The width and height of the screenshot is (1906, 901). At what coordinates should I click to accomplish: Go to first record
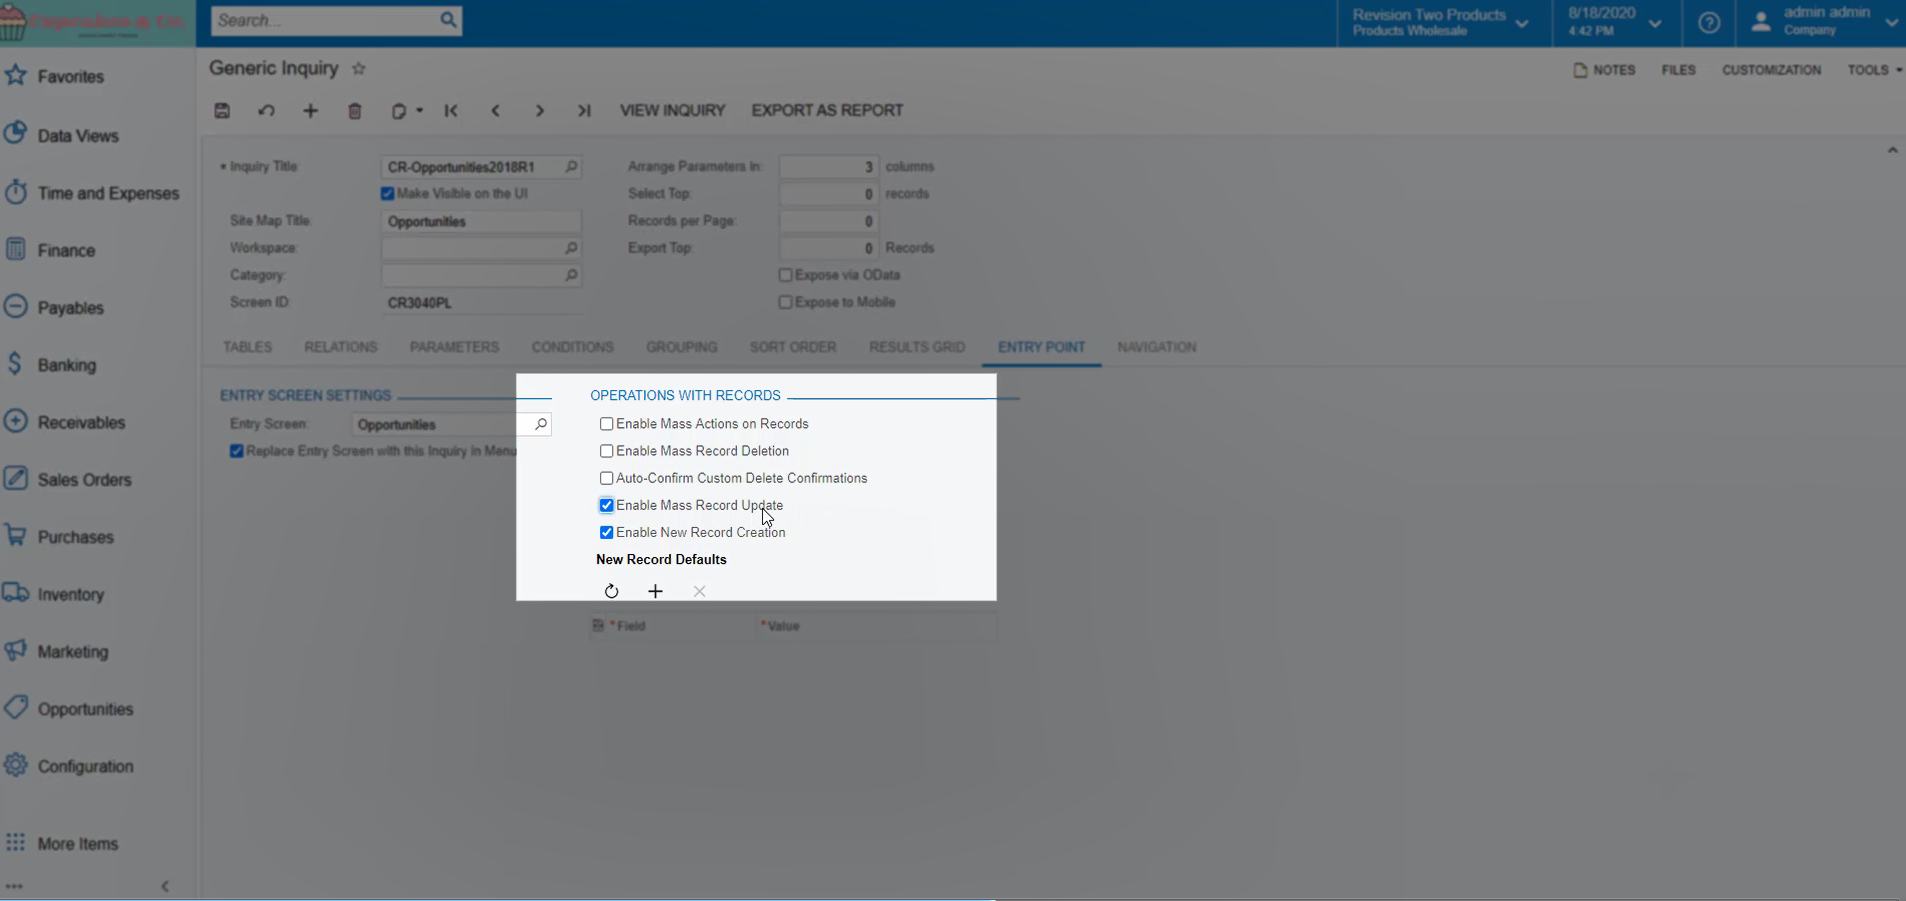(451, 111)
